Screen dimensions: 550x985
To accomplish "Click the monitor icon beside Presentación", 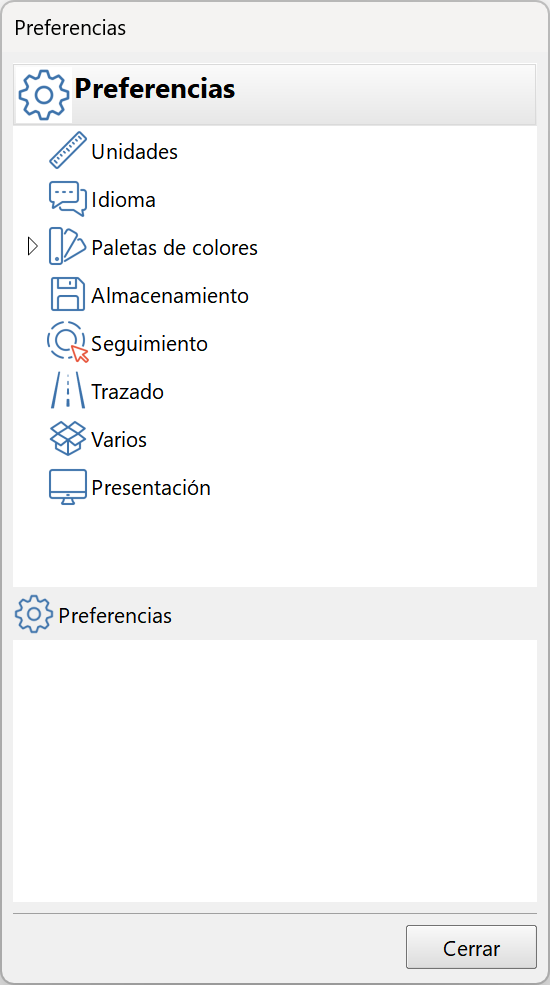I will pos(68,487).
